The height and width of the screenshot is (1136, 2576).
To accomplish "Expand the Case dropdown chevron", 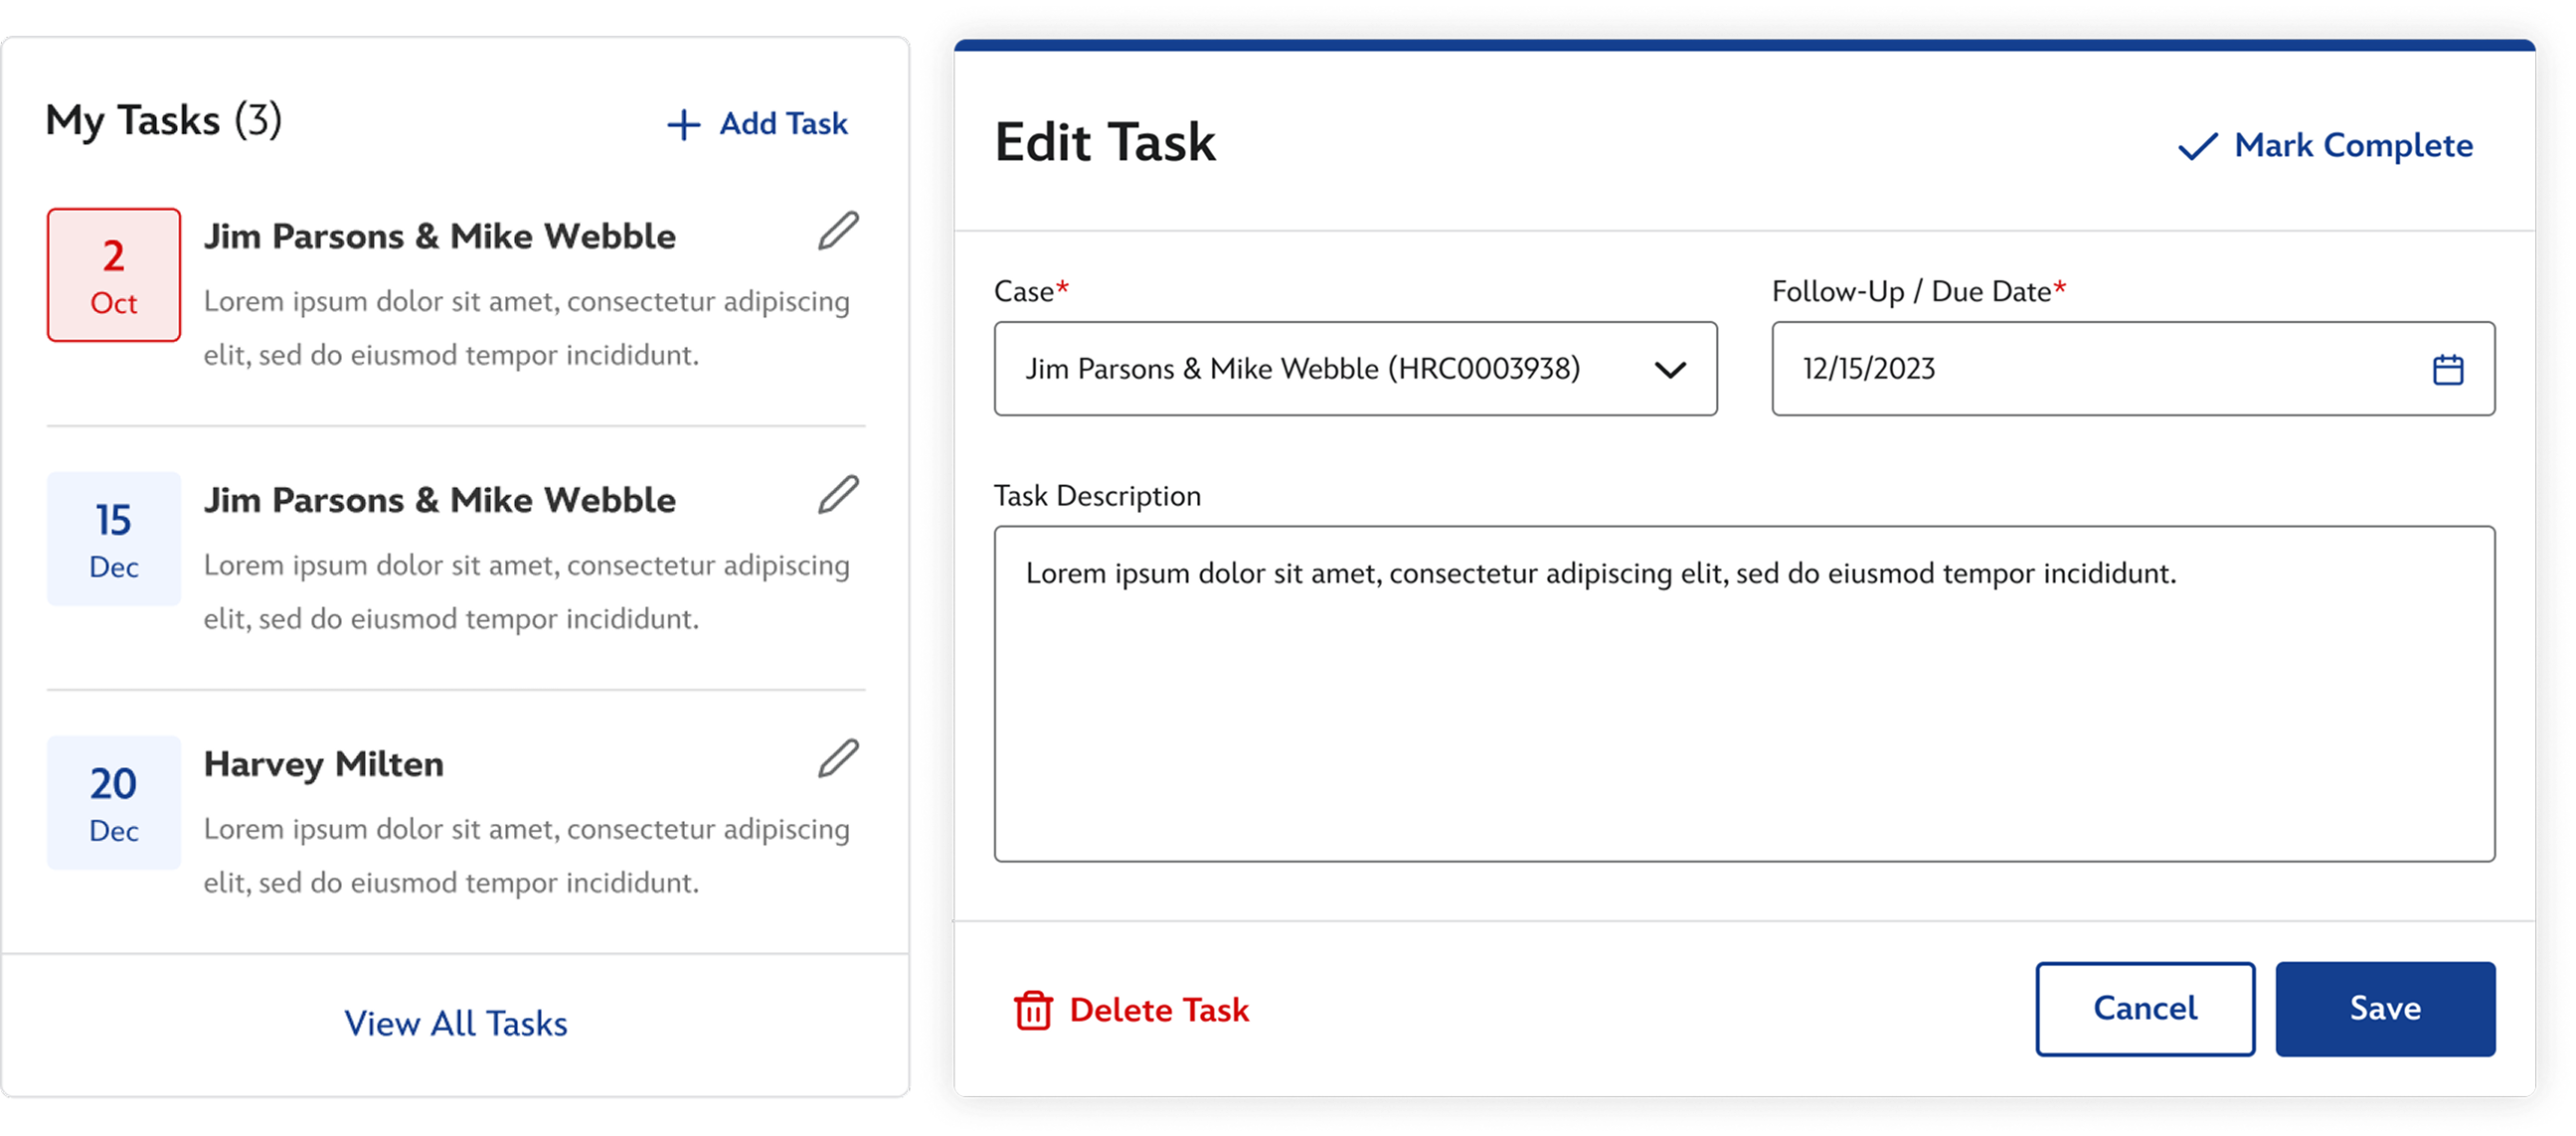I will [1670, 370].
